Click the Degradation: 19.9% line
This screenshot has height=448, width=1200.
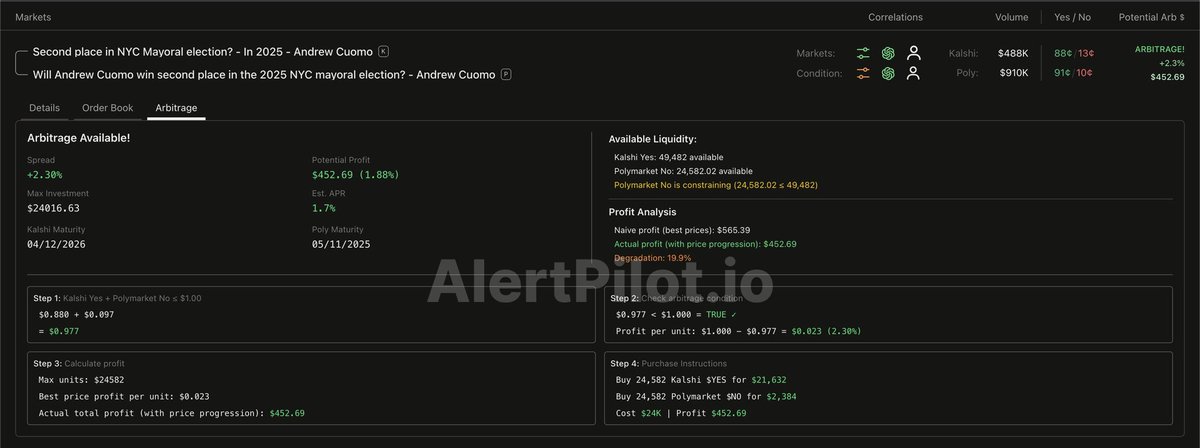pyautogui.click(x=652, y=258)
